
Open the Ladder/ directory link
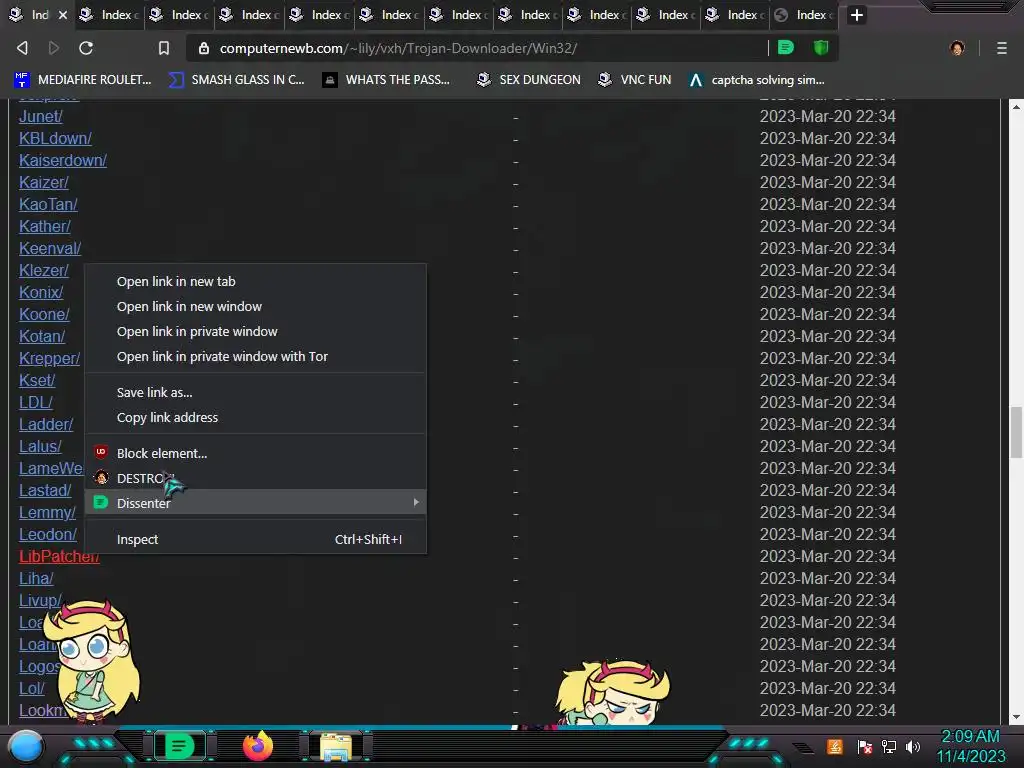[46, 424]
